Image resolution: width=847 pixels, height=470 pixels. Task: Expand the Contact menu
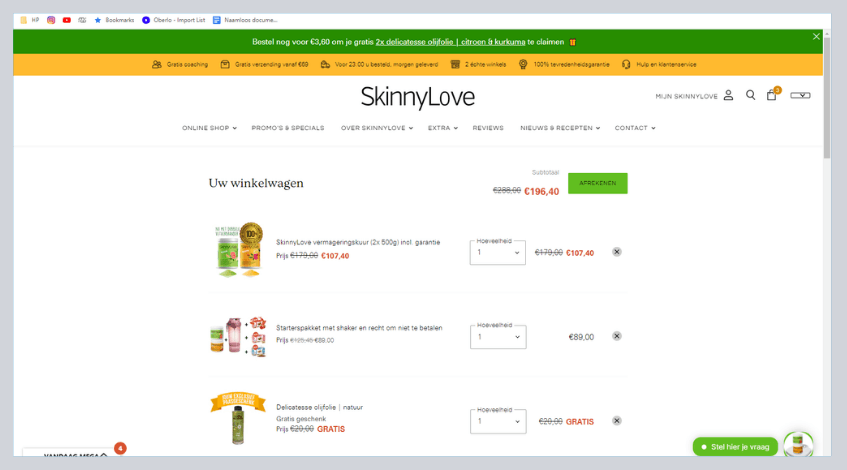pyautogui.click(x=635, y=128)
